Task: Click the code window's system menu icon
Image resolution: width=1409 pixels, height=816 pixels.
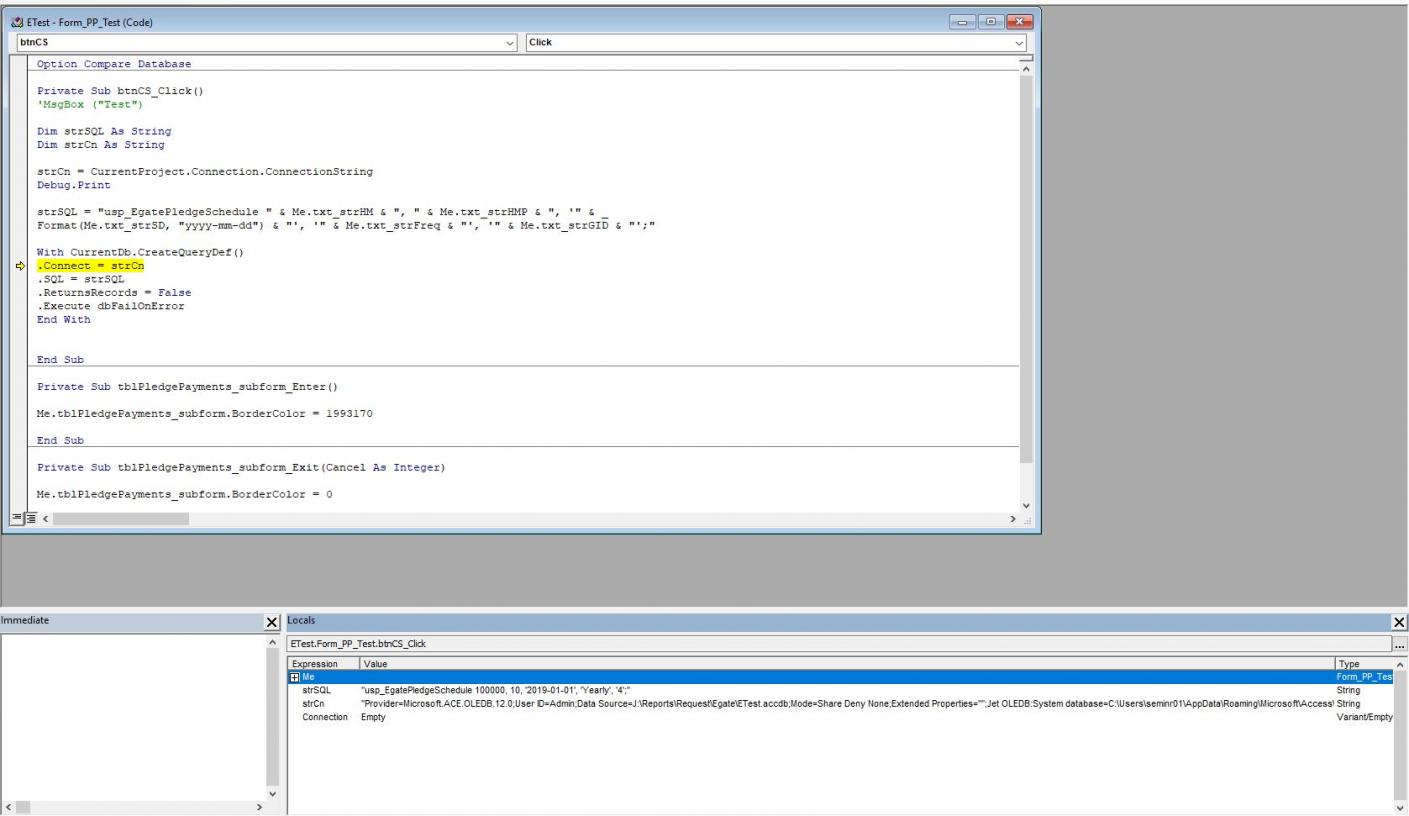Action: [17, 22]
